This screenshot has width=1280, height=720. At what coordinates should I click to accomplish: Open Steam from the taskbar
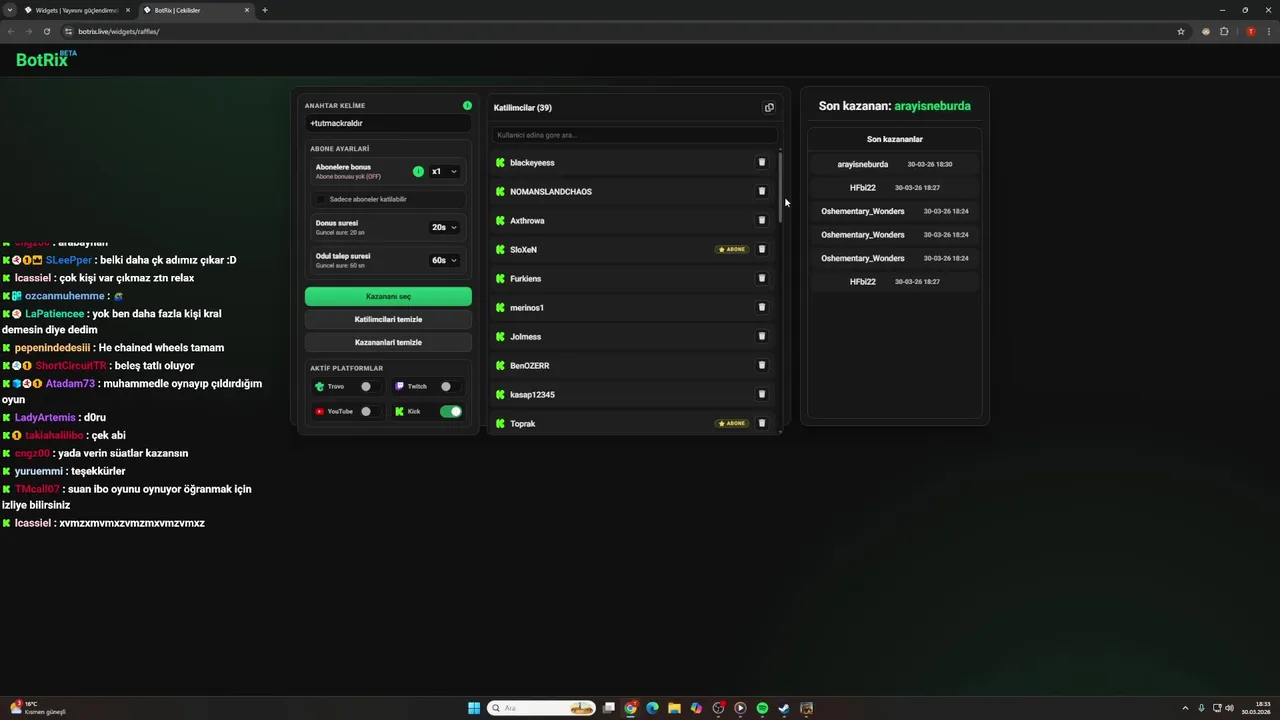pos(784,708)
